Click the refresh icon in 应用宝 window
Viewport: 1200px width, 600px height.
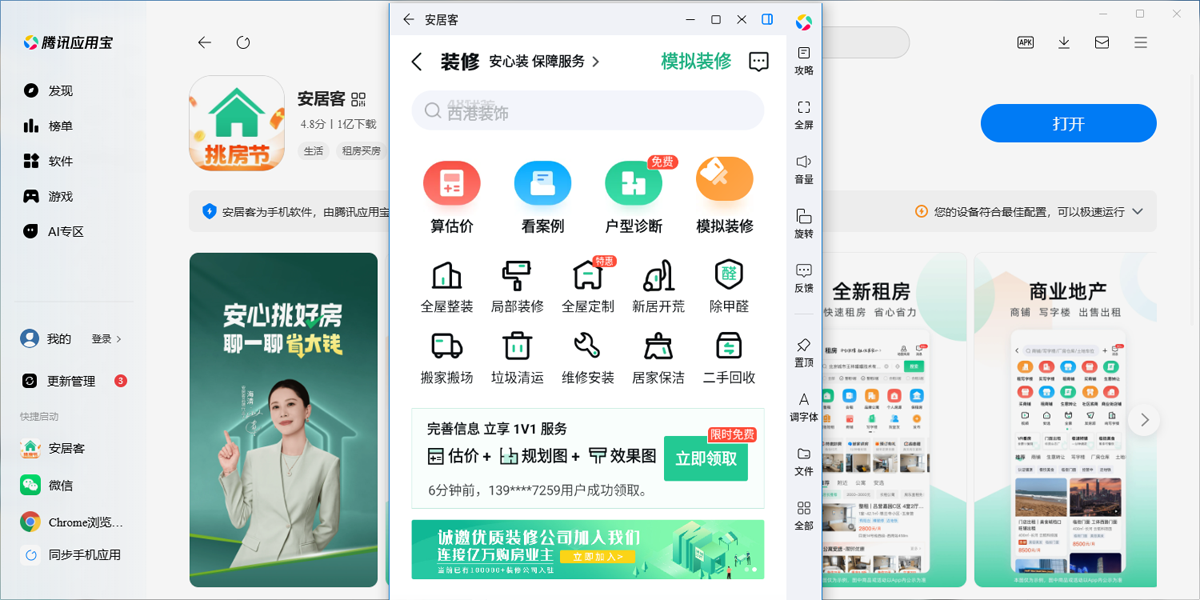coord(243,42)
